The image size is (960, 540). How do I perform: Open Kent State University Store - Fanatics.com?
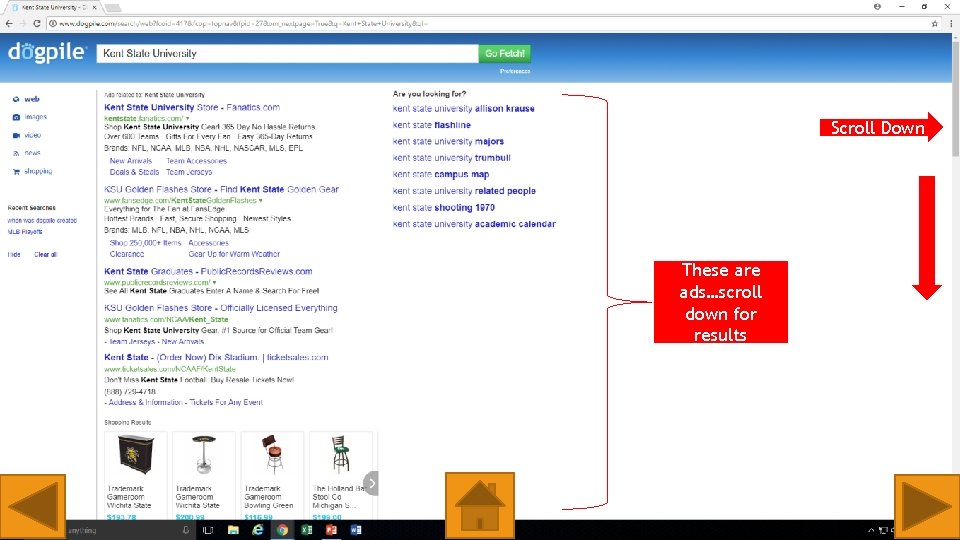click(192, 107)
